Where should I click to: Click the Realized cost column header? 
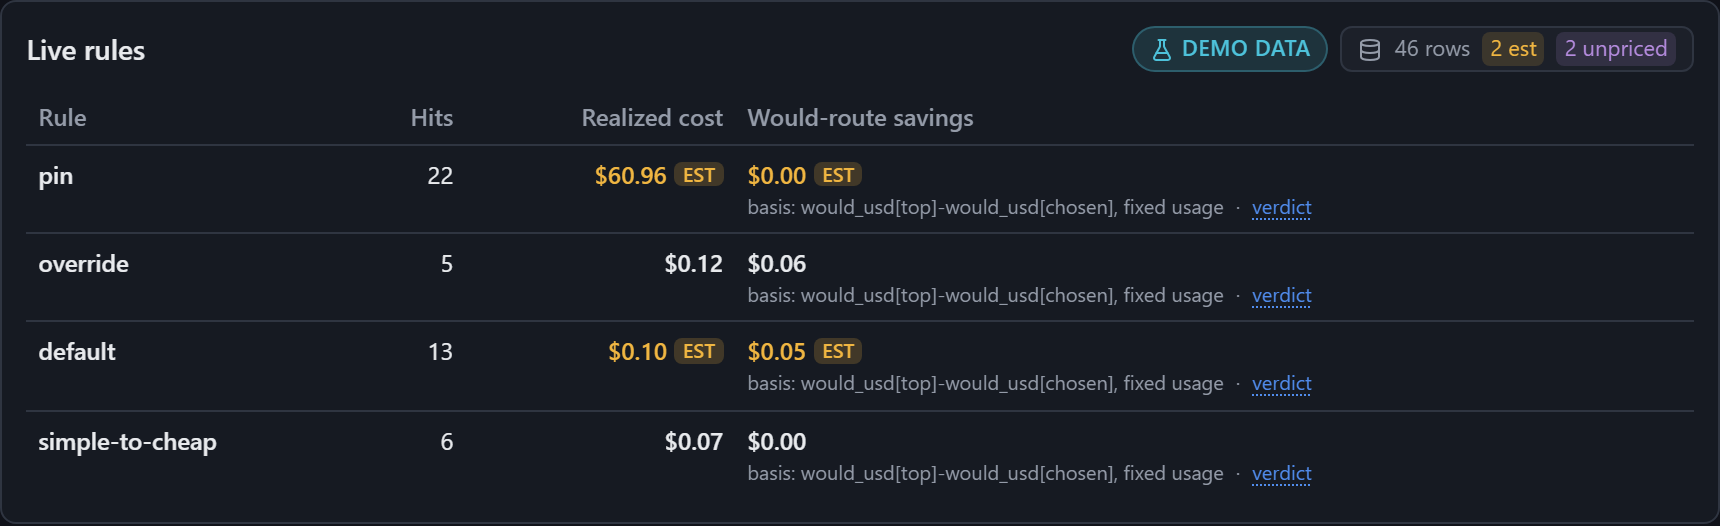652,118
